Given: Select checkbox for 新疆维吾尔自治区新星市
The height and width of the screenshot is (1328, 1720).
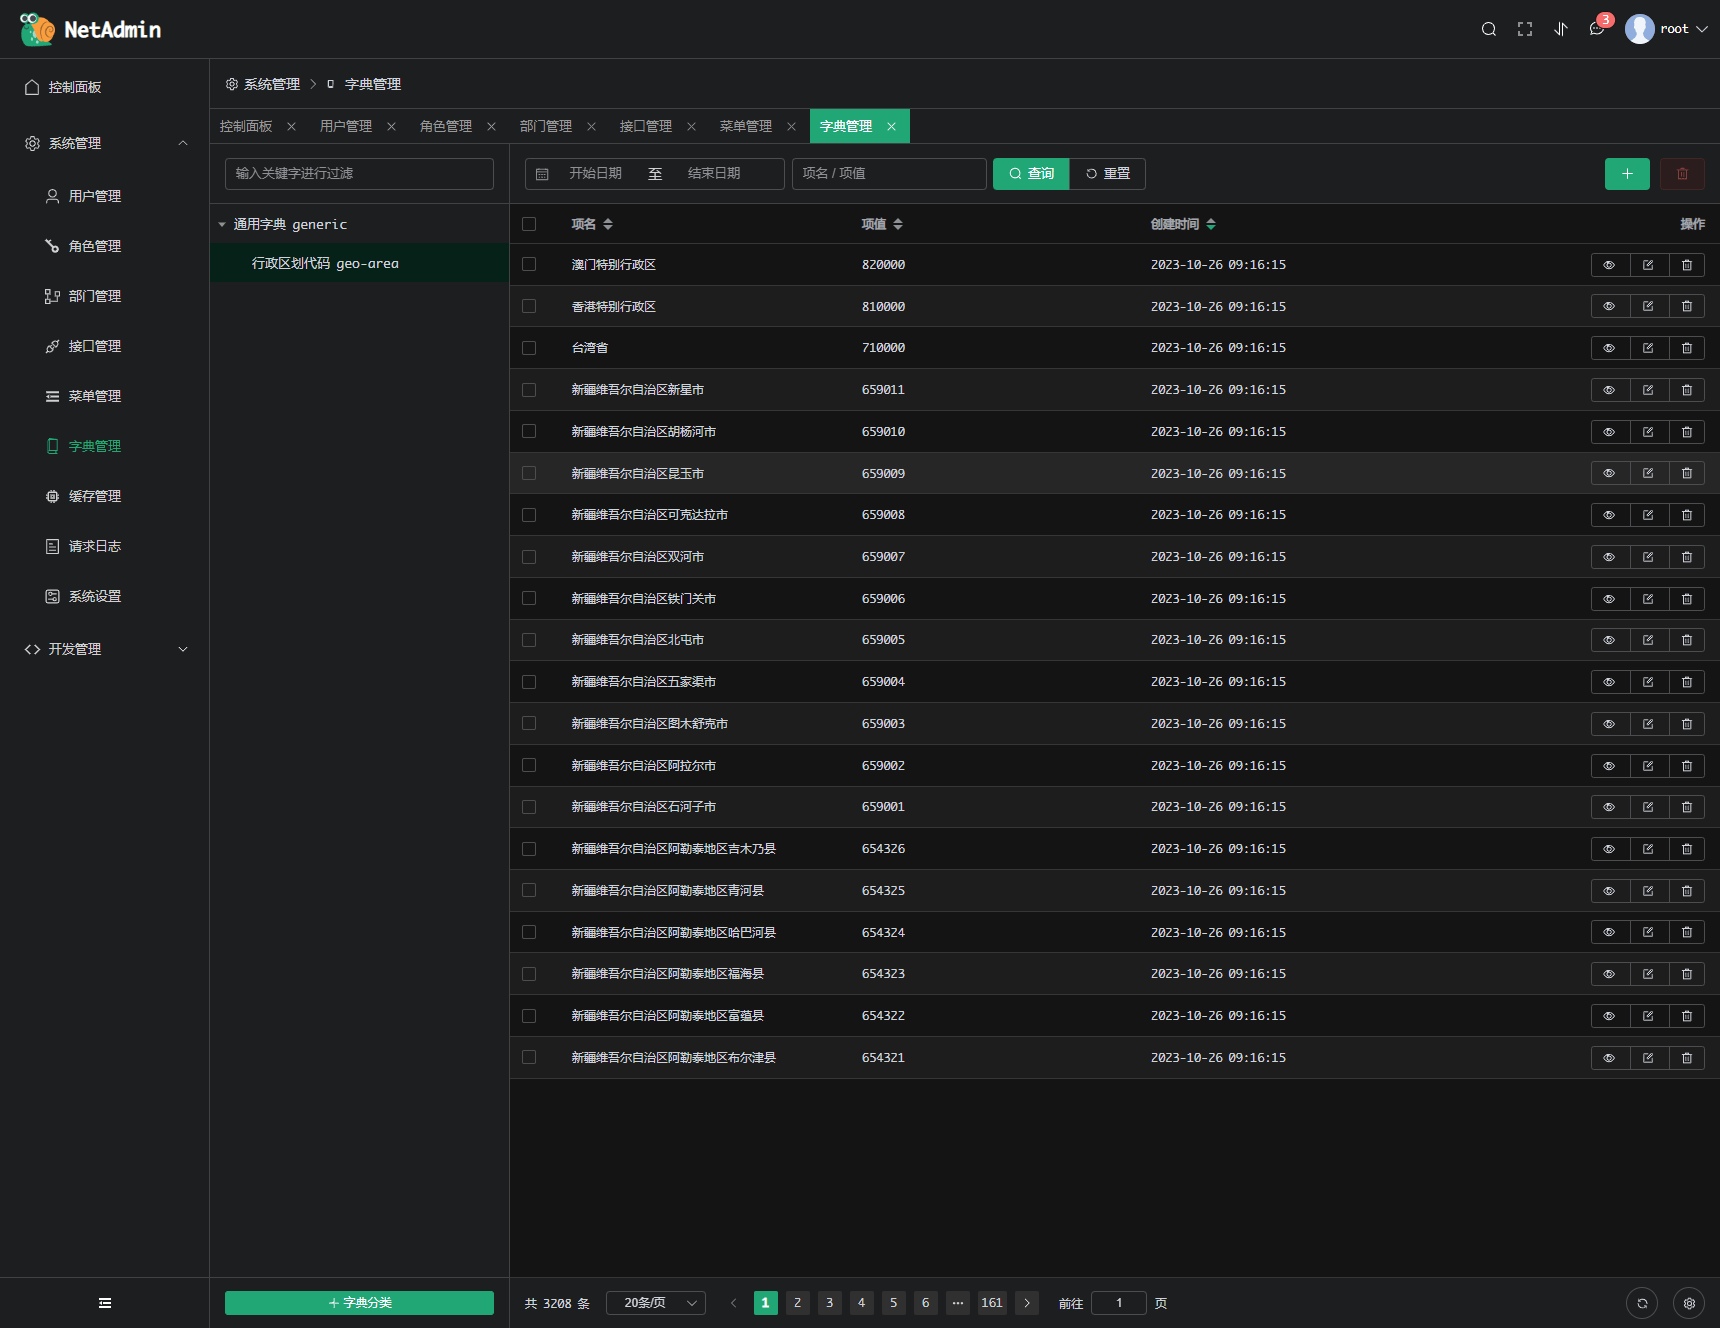Looking at the screenshot, I should click(529, 390).
